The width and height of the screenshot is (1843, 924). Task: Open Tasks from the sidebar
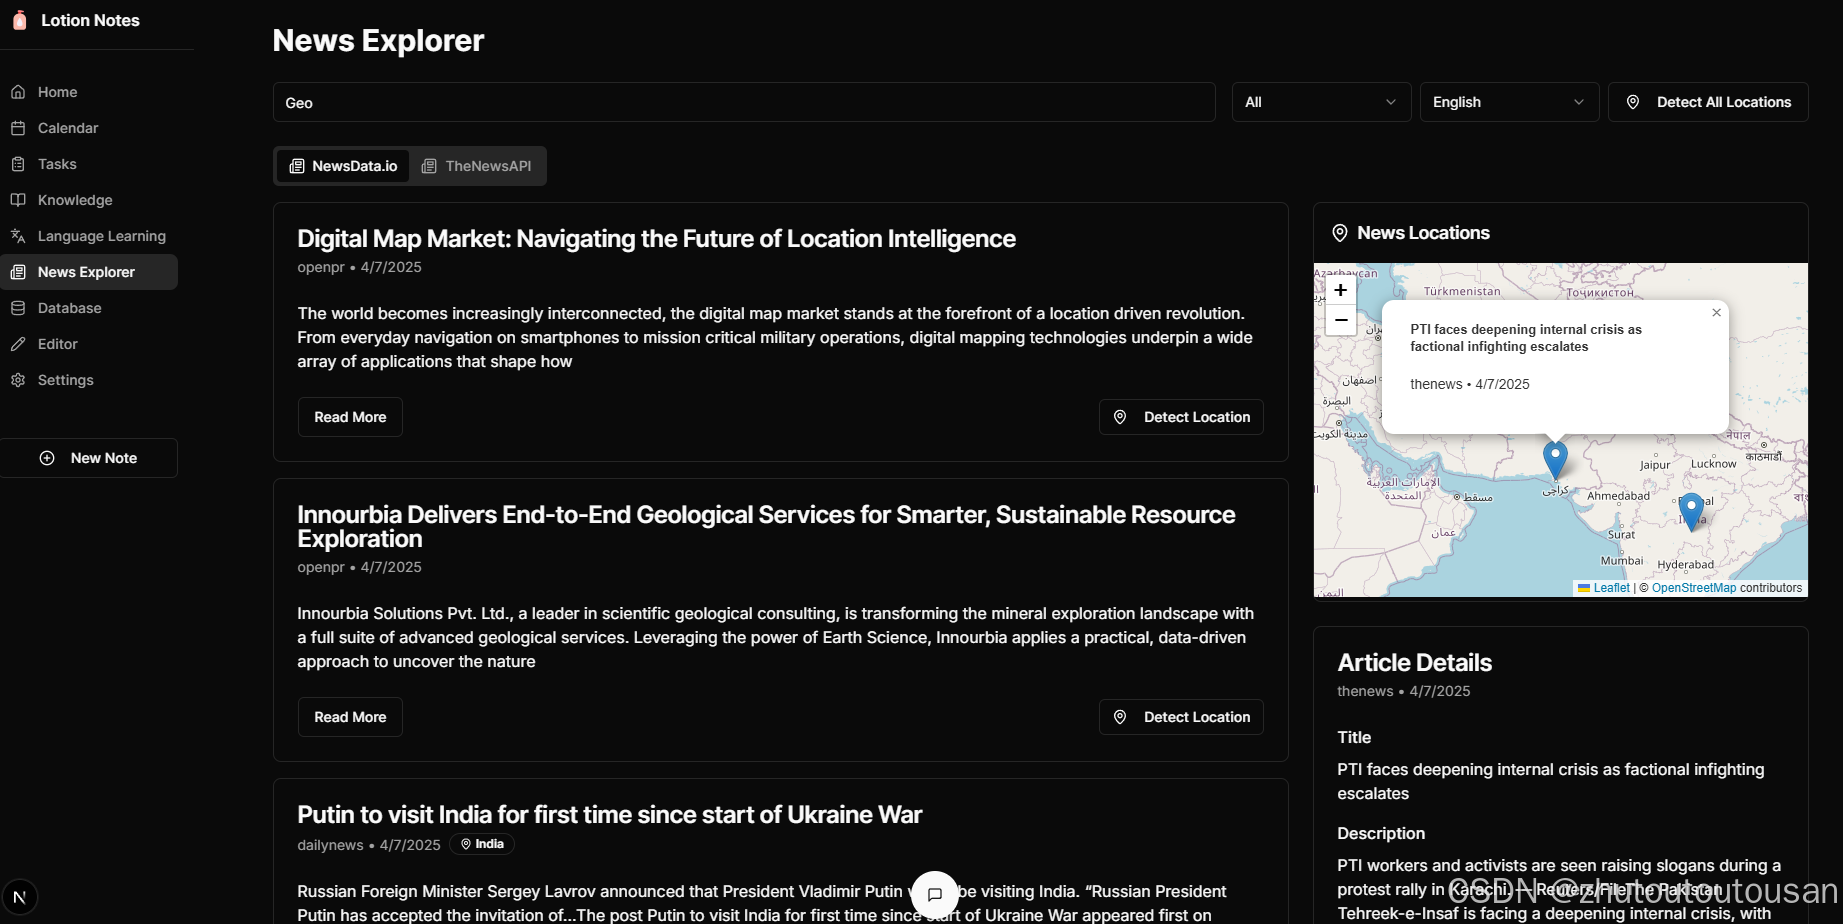pos(89,164)
